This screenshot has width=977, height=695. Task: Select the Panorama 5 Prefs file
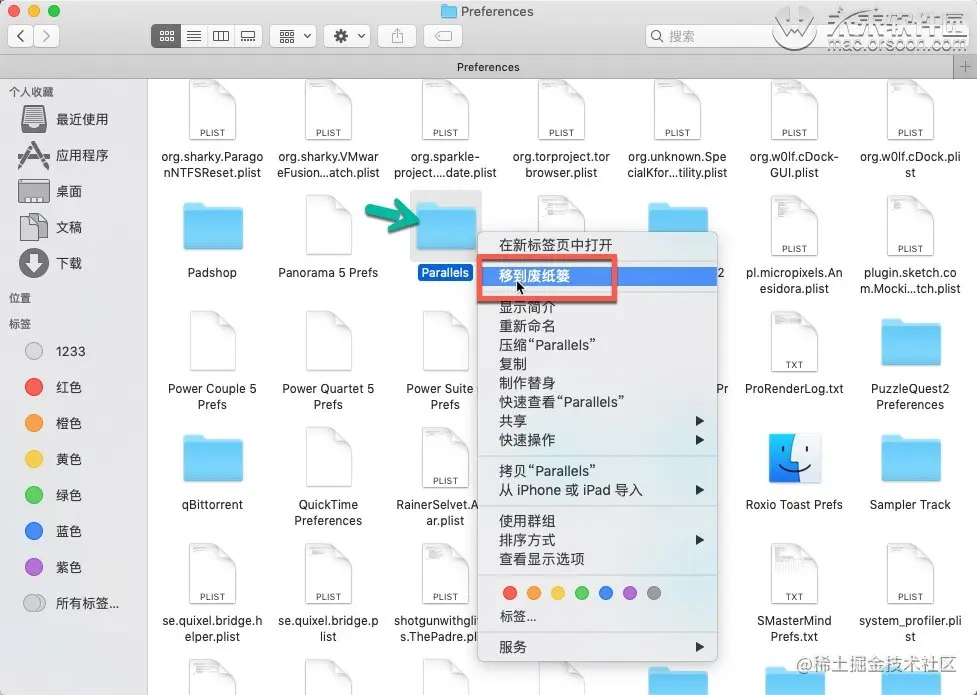click(x=328, y=238)
